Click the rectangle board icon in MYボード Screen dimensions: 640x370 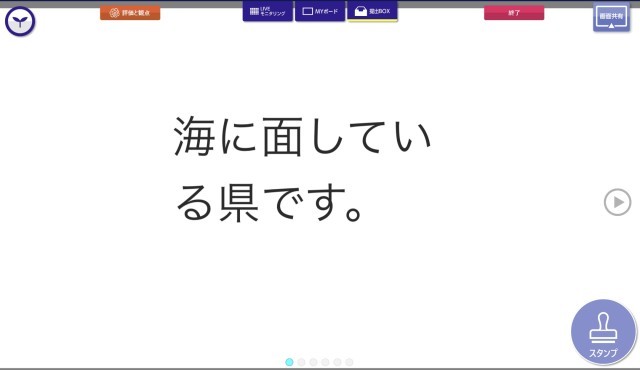tap(307, 11)
